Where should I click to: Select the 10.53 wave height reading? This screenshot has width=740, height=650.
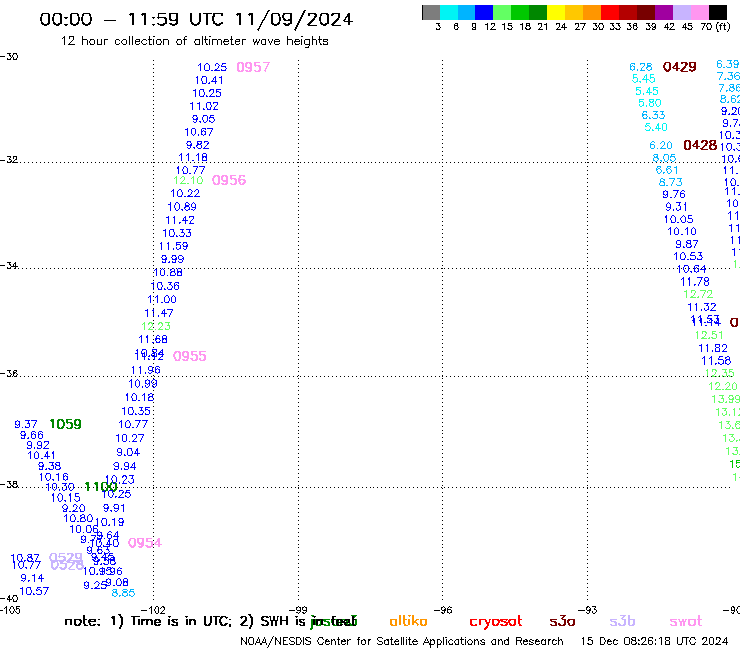[x=688, y=256]
